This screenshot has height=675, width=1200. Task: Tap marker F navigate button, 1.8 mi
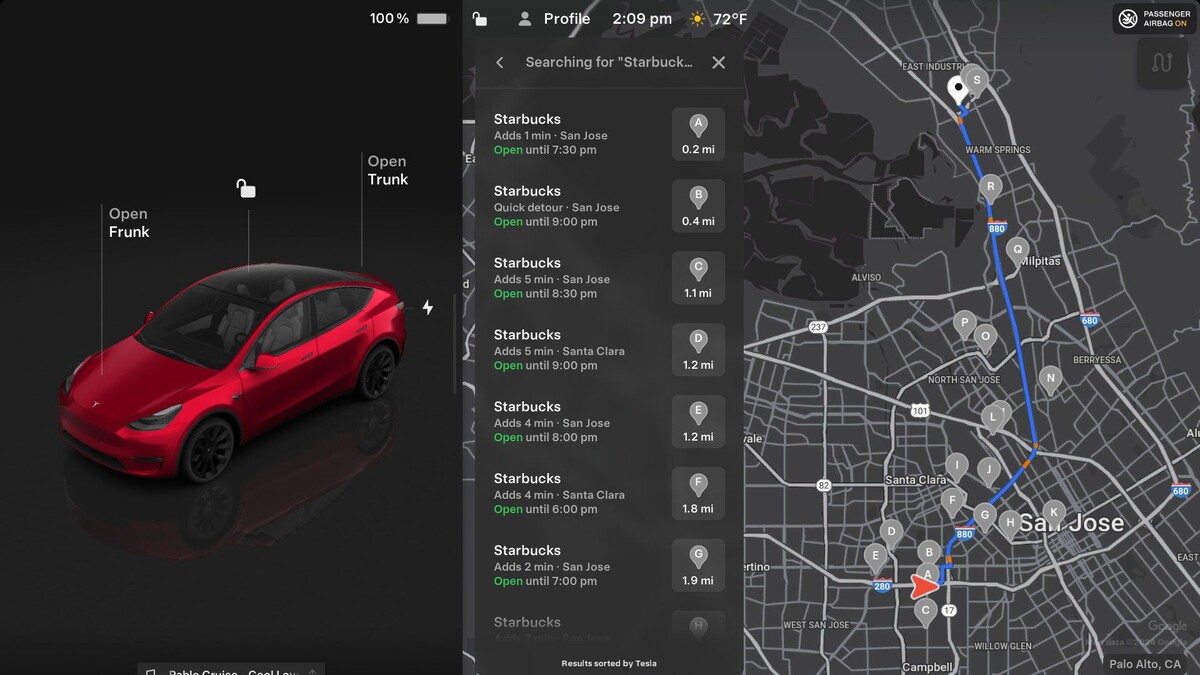(698, 494)
